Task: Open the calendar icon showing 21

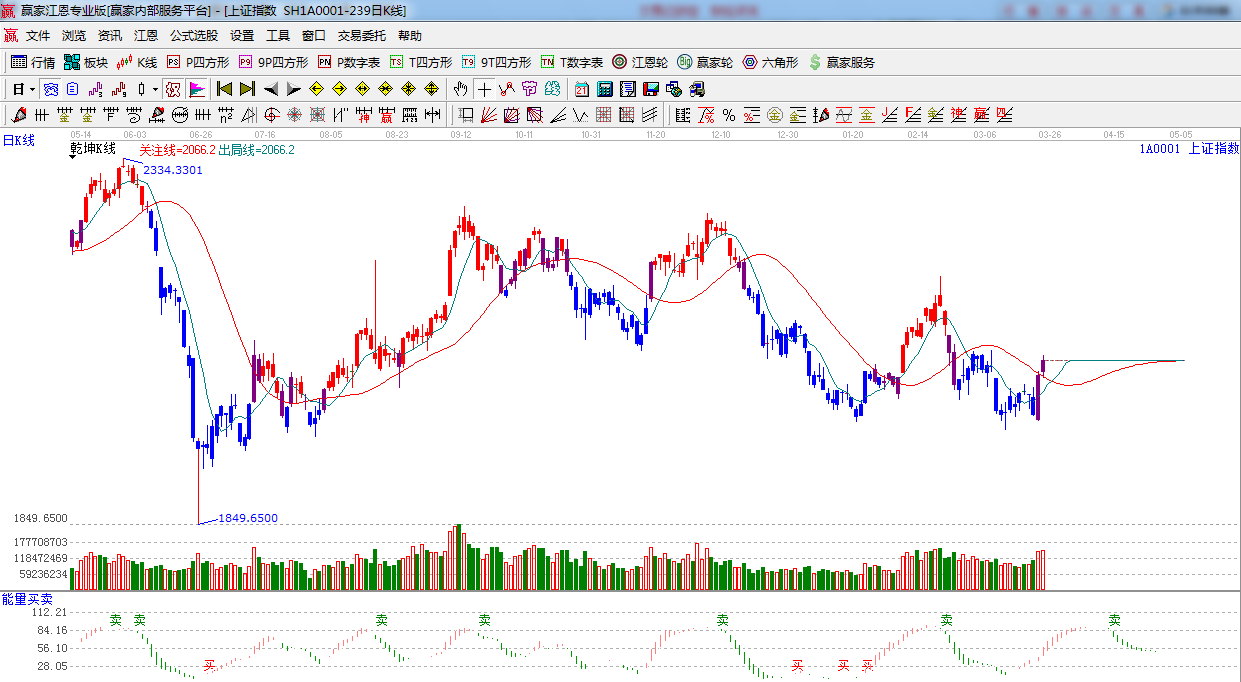Action: pos(580,89)
